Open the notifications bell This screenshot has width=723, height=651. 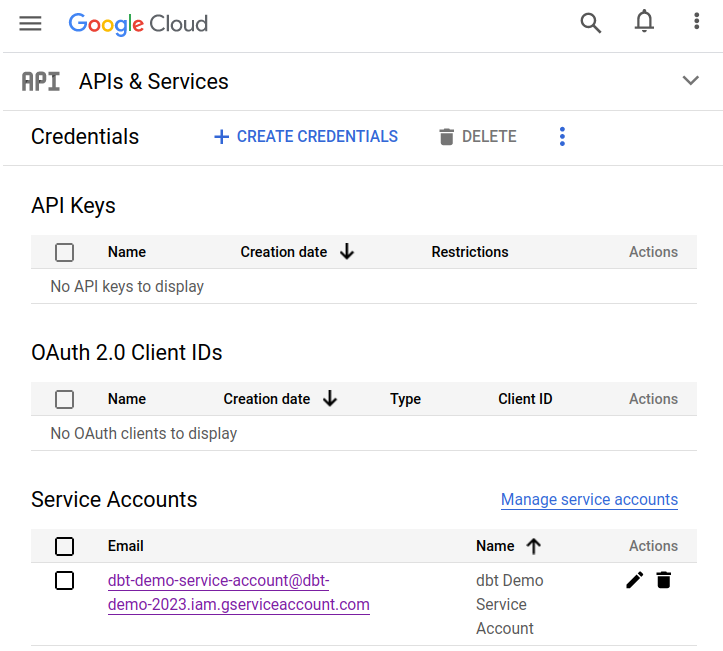pos(645,22)
